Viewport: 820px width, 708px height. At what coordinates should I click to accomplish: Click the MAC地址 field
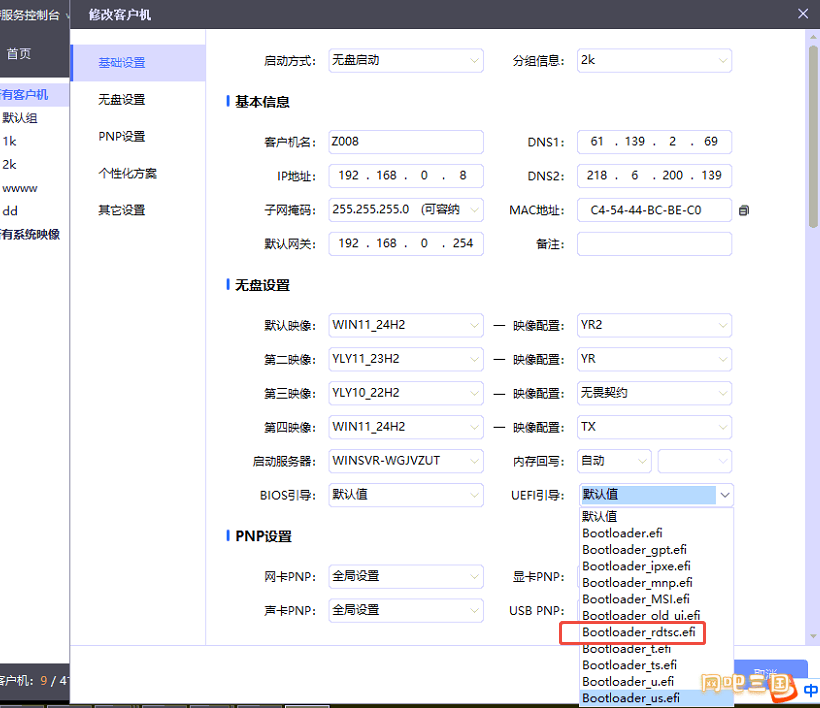pos(654,210)
